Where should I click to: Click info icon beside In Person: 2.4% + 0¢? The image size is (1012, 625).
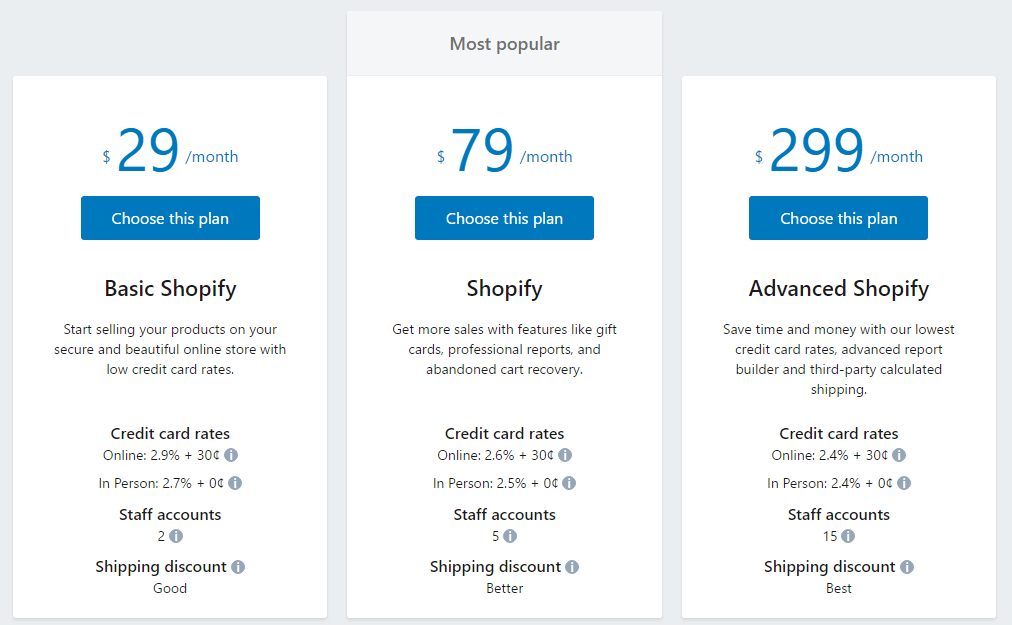point(904,483)
